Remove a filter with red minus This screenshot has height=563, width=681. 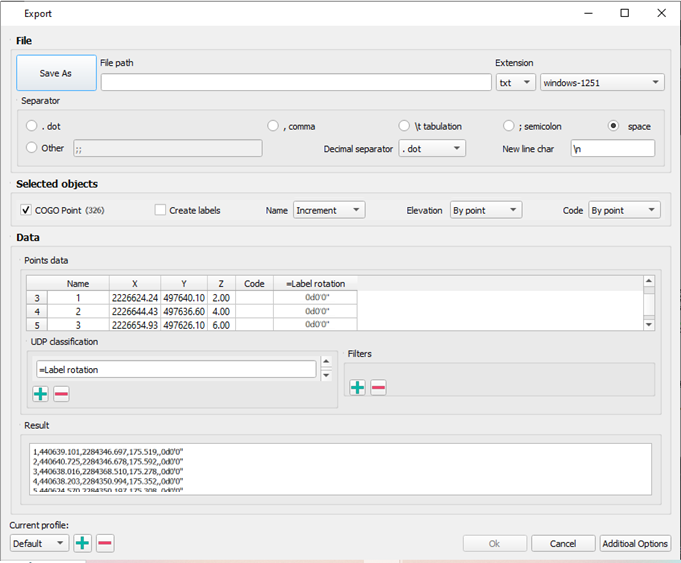378,387
